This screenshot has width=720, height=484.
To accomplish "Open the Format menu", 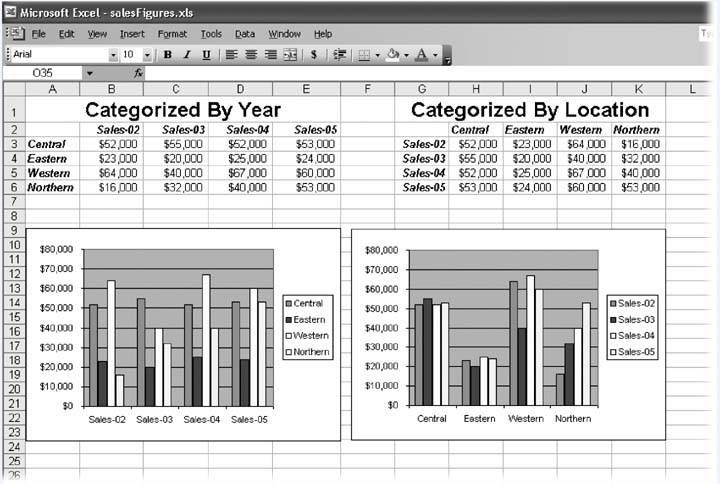I will click(x=172, y=34).
